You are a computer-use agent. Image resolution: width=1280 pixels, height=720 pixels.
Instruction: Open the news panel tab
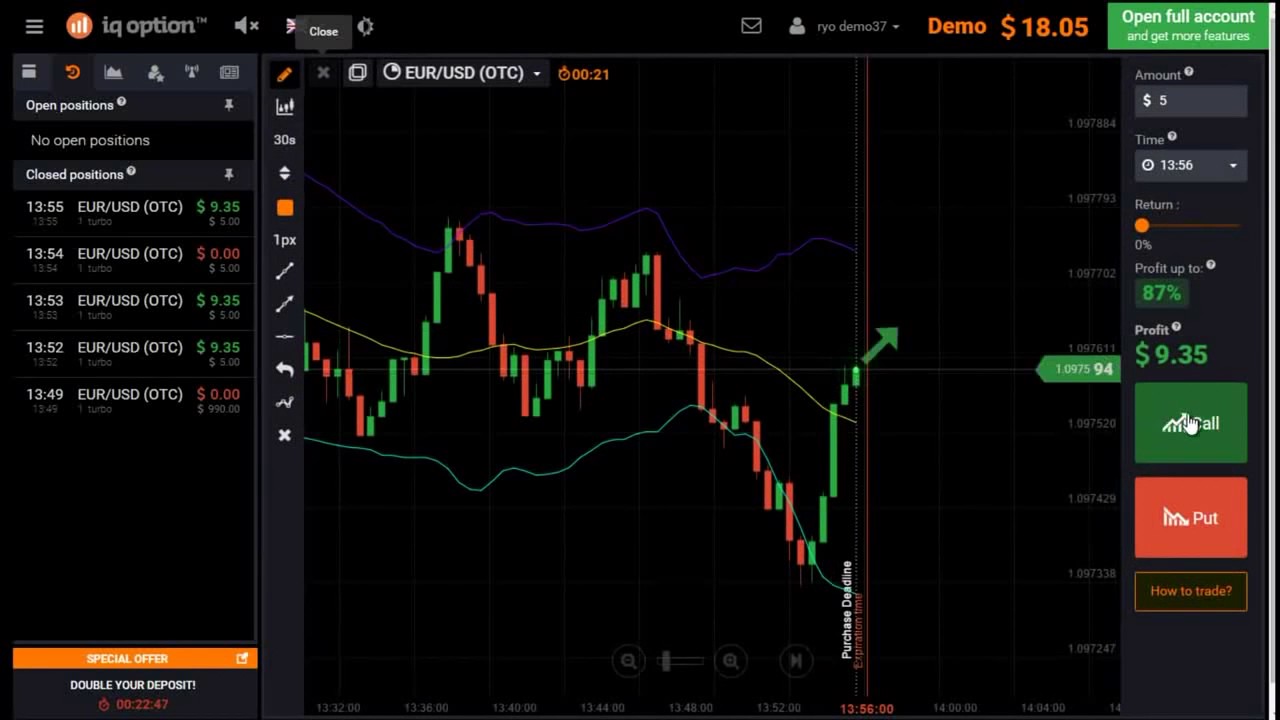point(229,72)
